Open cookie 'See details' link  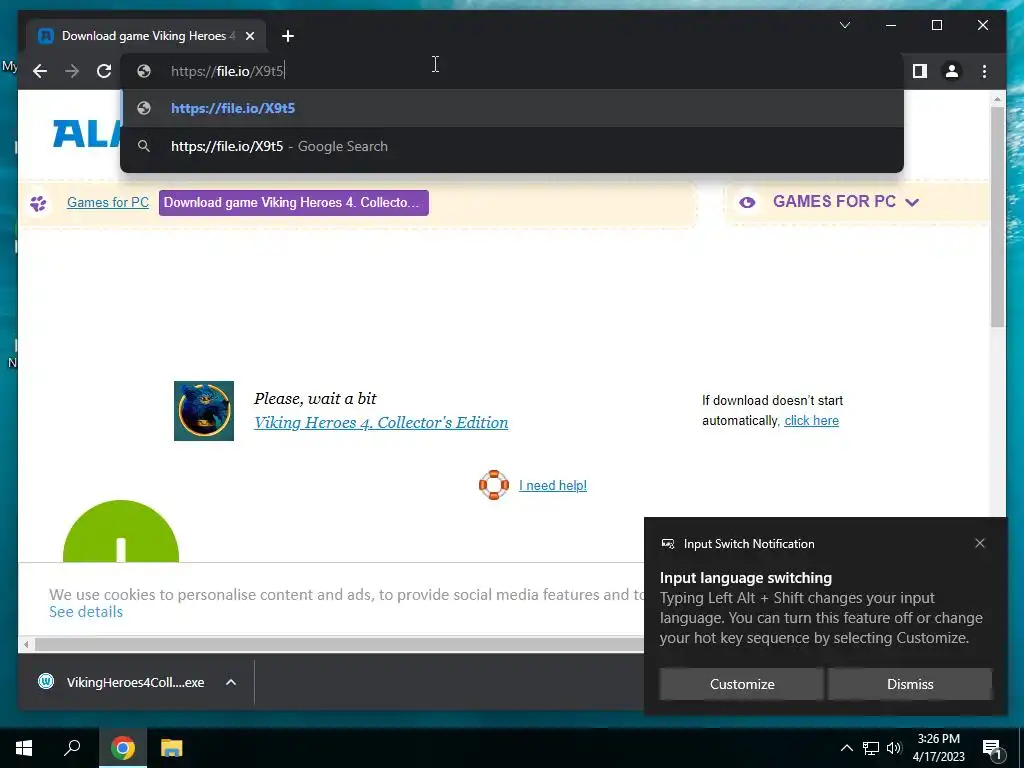tap(86, 612)
